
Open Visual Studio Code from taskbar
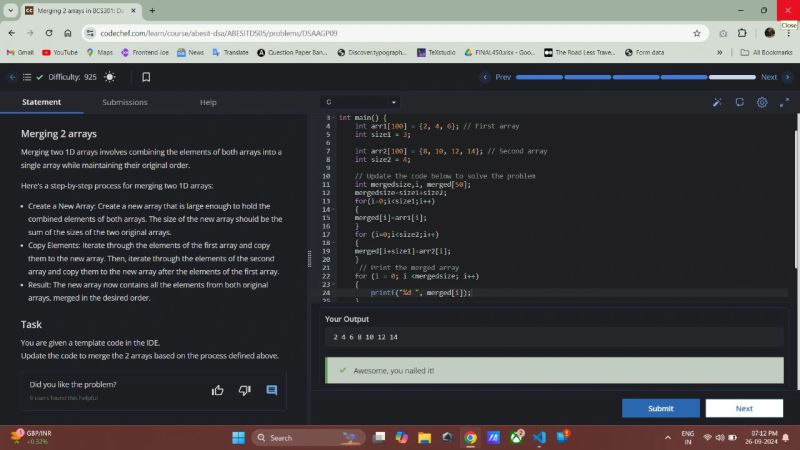(539, 438)
